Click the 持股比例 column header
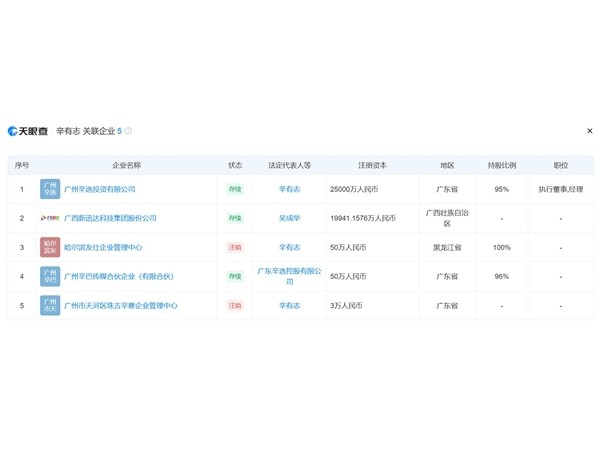Image resolution: width=600 pixels, height=450 pixels. point(502,165)
